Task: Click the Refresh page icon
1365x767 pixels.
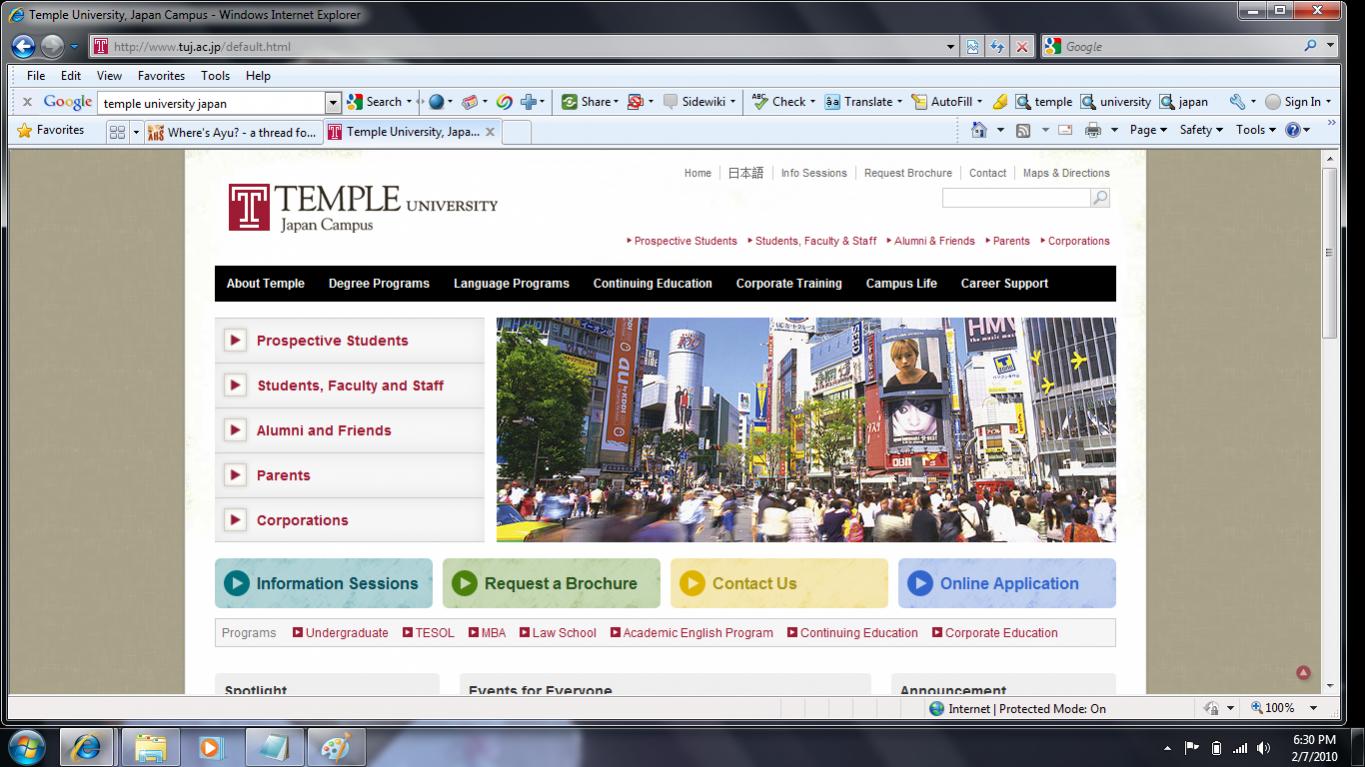Action: tap(997, 46)
